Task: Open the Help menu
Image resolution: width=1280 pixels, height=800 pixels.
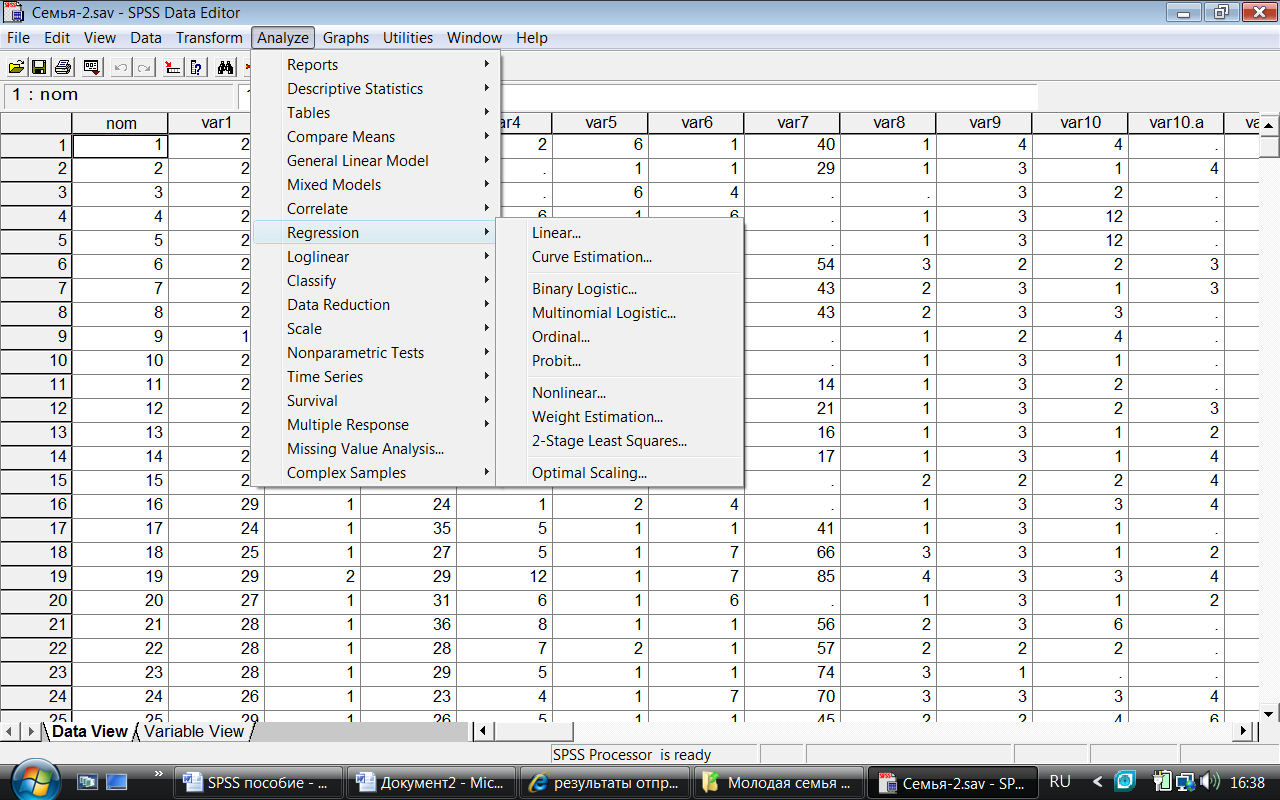Action: tap(532, 38)
